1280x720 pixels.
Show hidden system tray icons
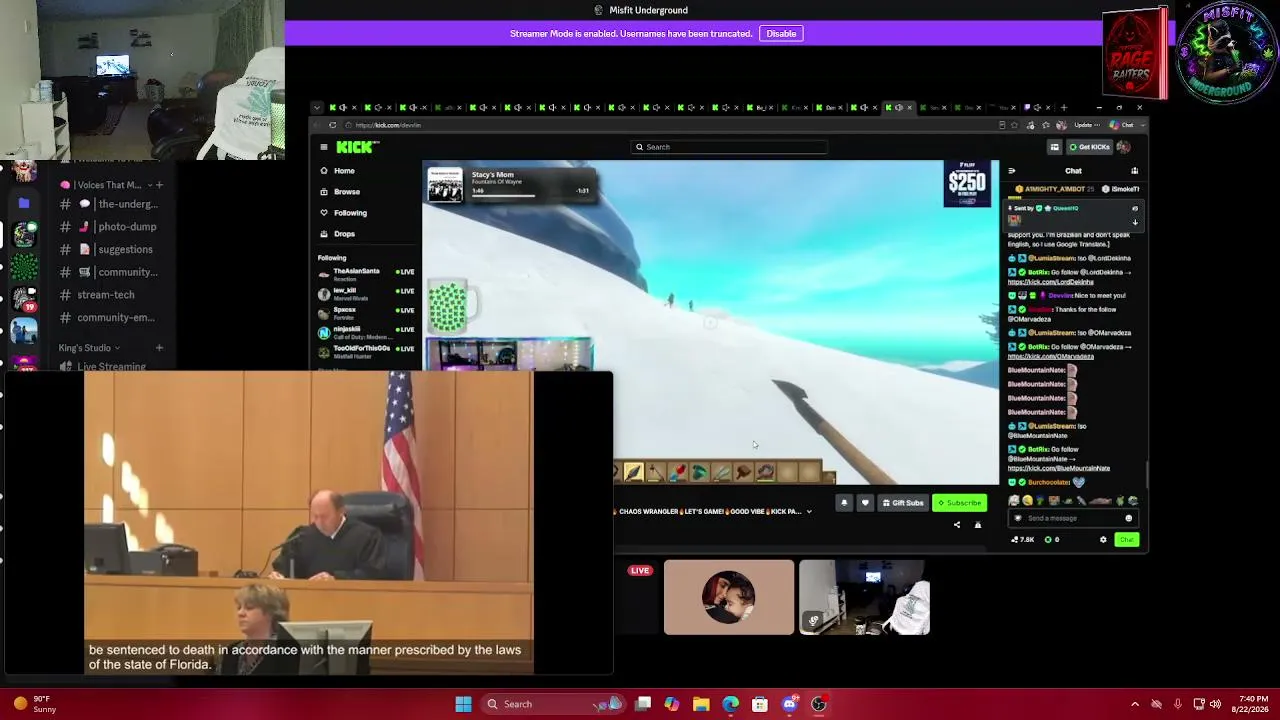1135,704
